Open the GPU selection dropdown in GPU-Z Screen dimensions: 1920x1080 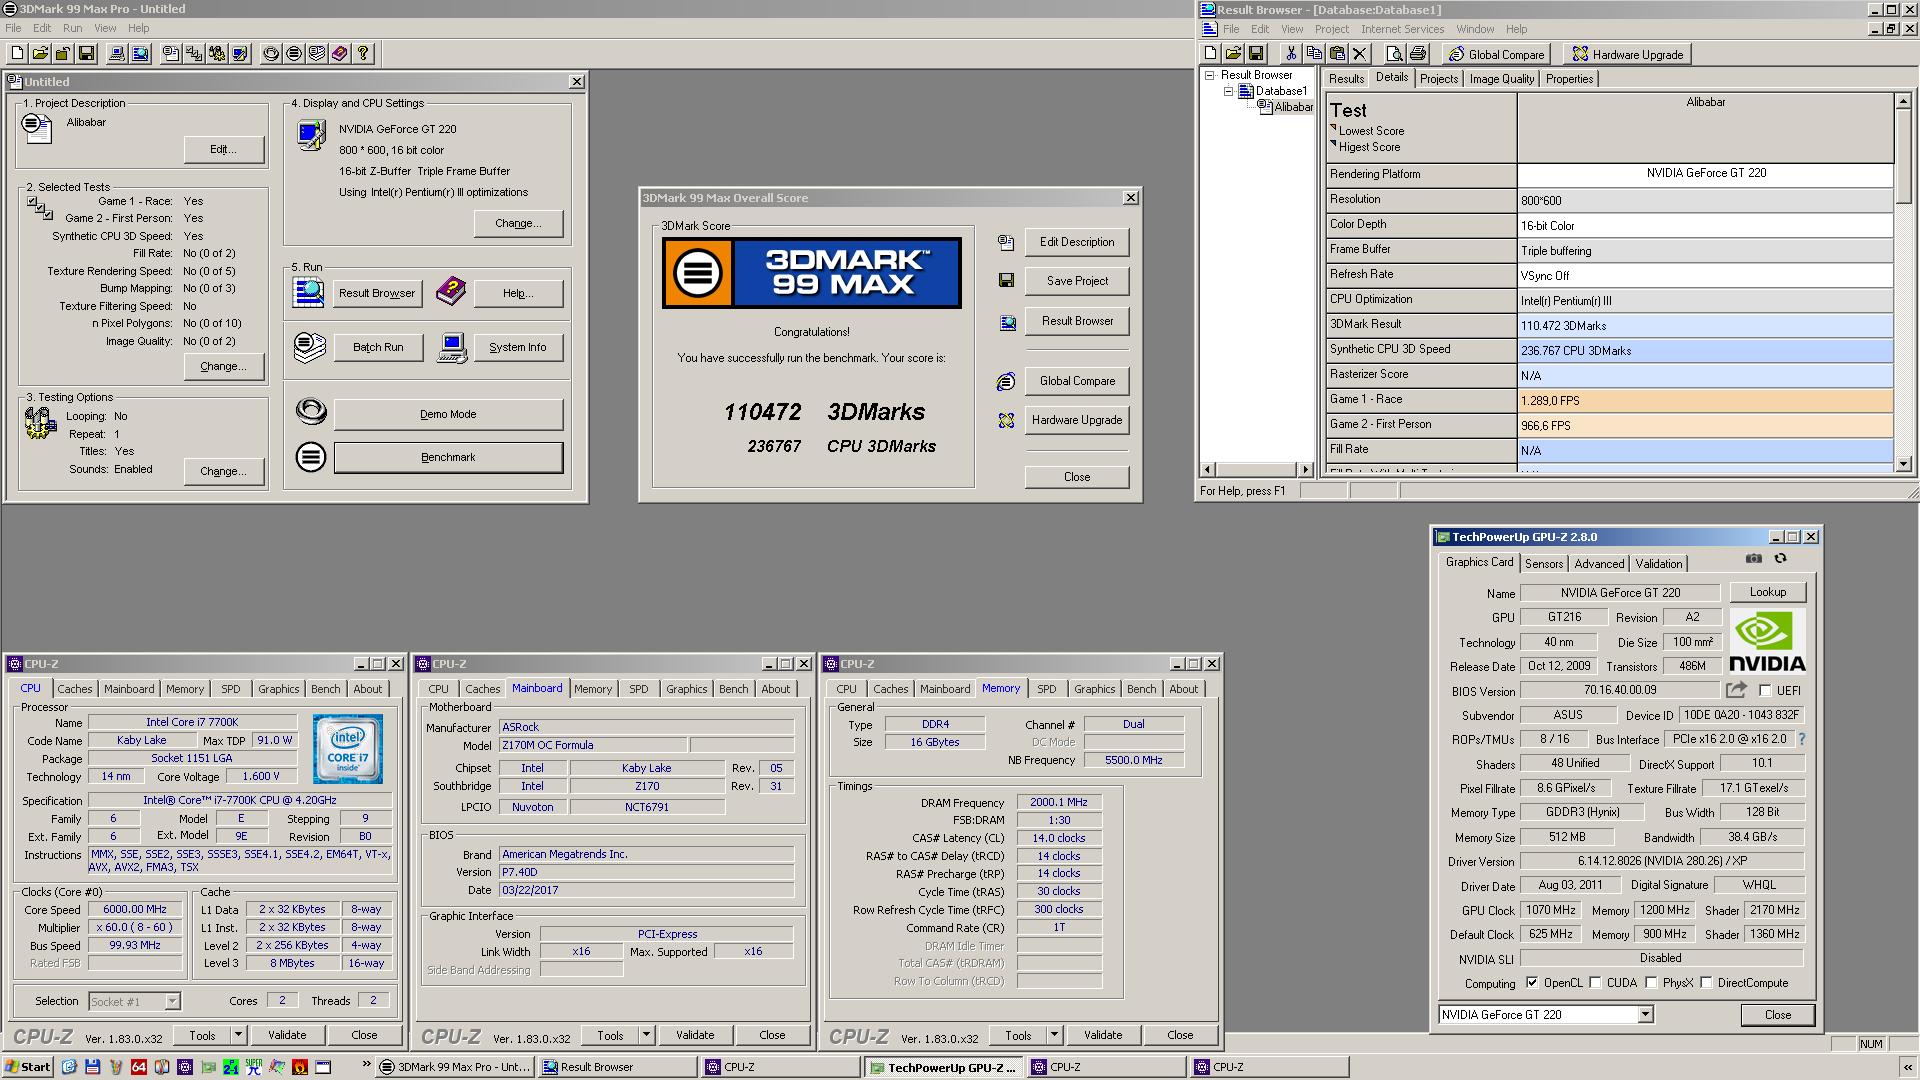point(1645,1015)
